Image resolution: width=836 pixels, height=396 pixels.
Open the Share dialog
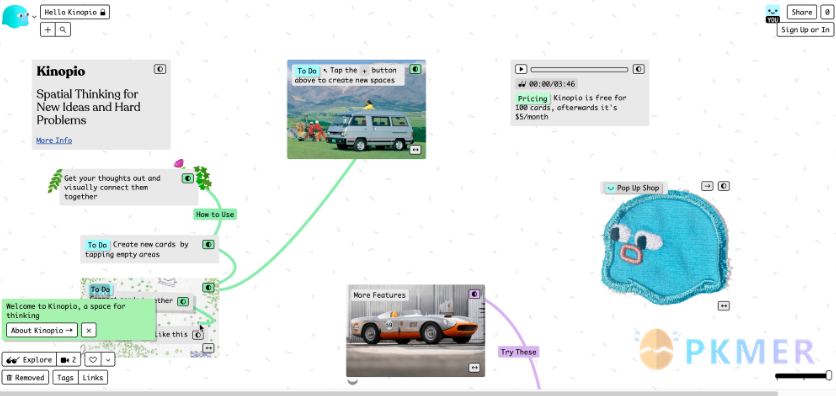801,12
